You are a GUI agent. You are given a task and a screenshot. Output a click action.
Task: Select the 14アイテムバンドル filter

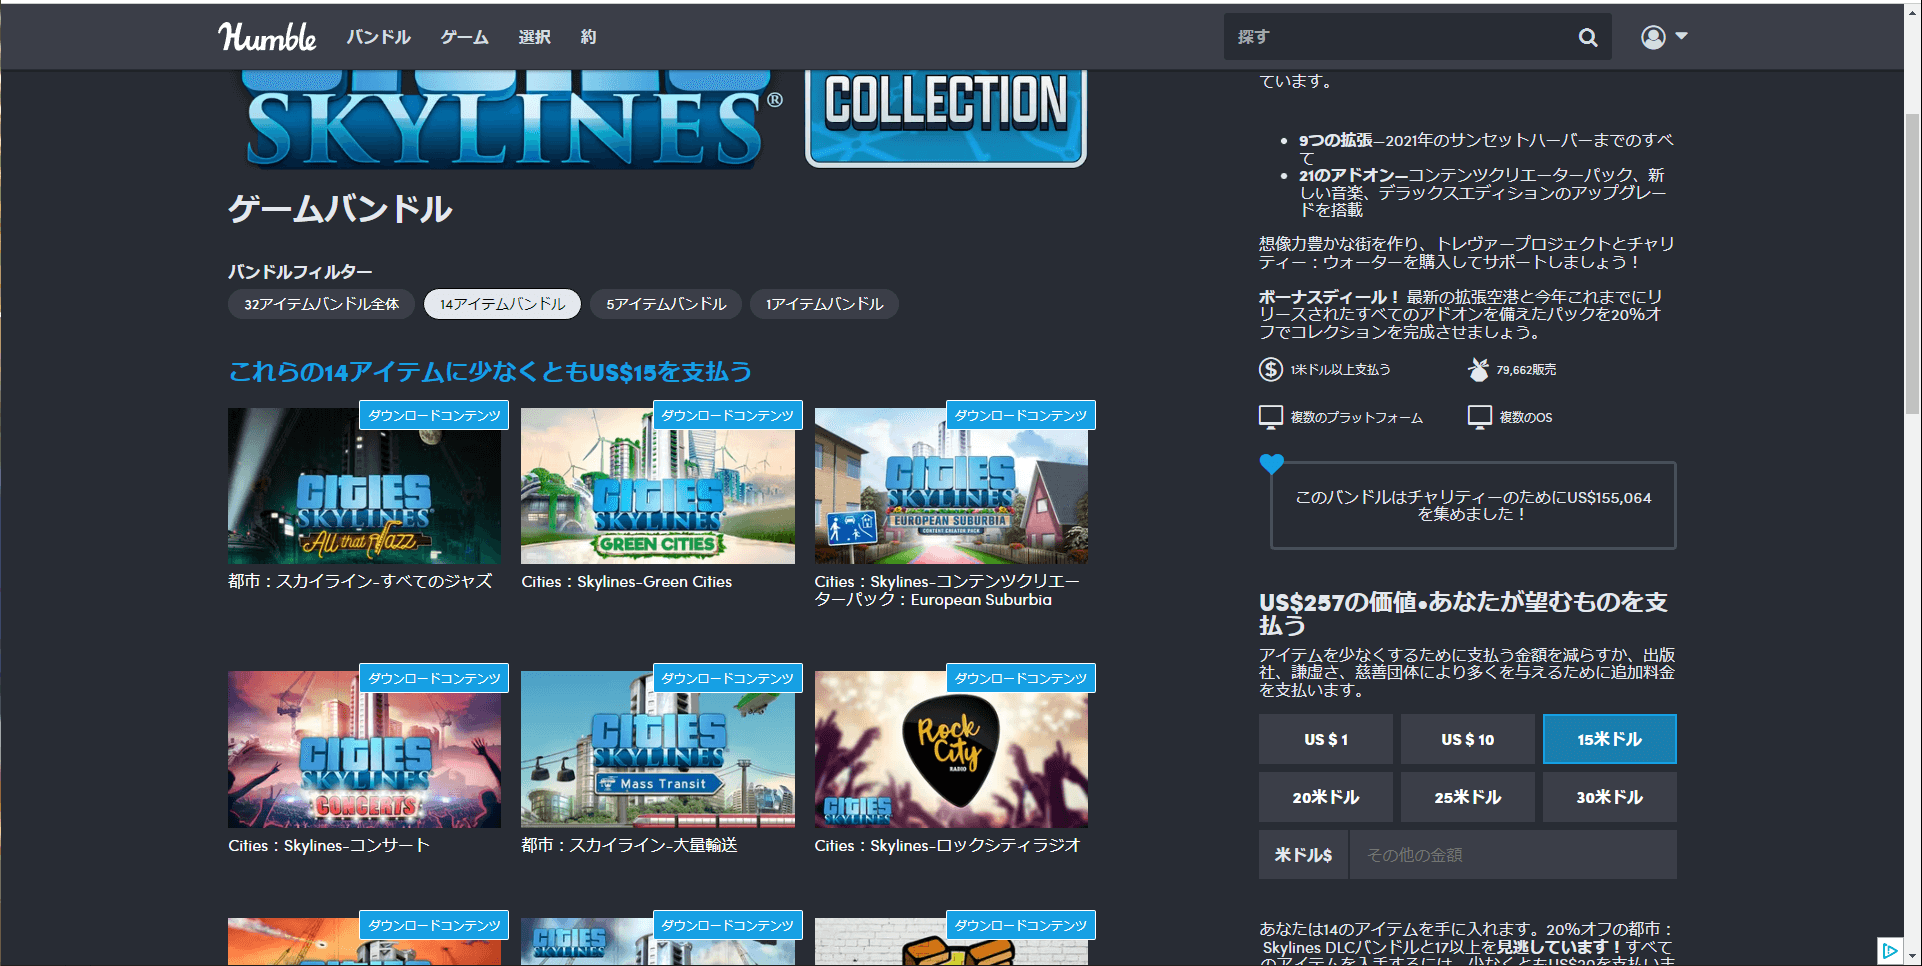[502, 304]
